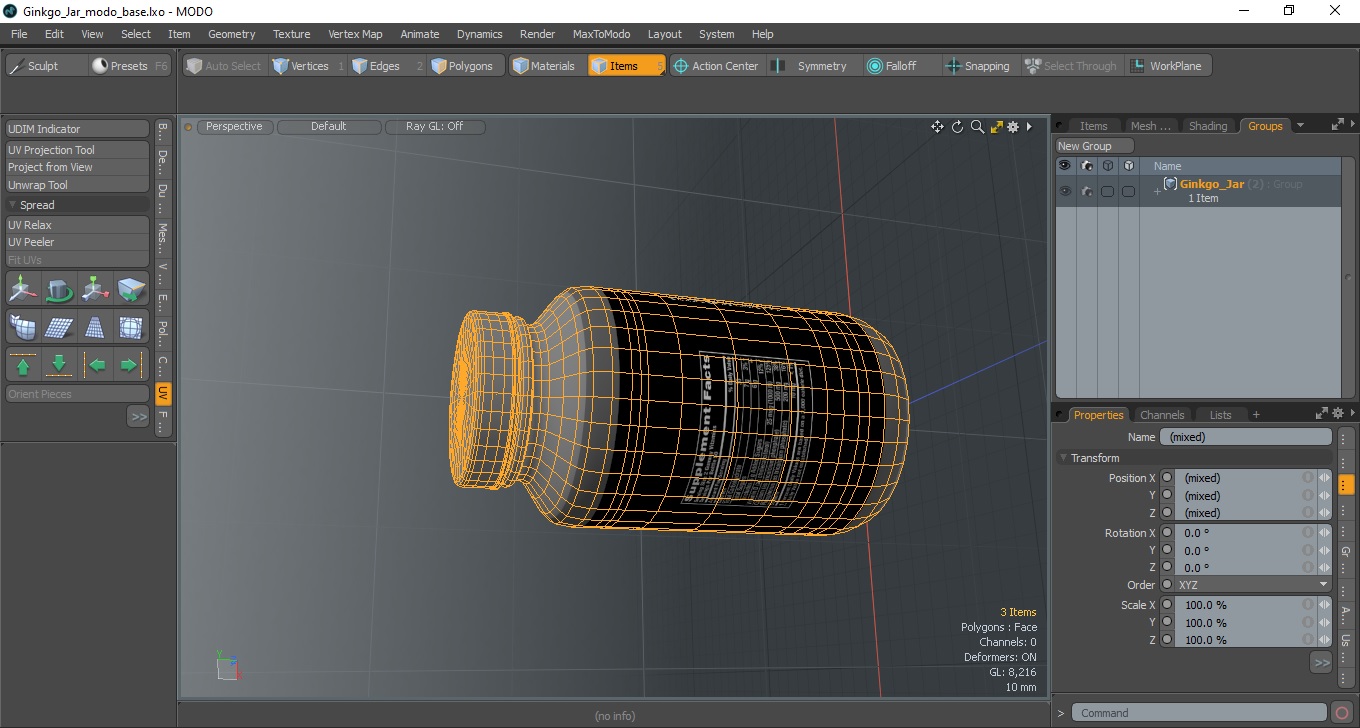Open the Vertex Map menu
This screenshot has width=1360, height=728.
tap(355, 34)
